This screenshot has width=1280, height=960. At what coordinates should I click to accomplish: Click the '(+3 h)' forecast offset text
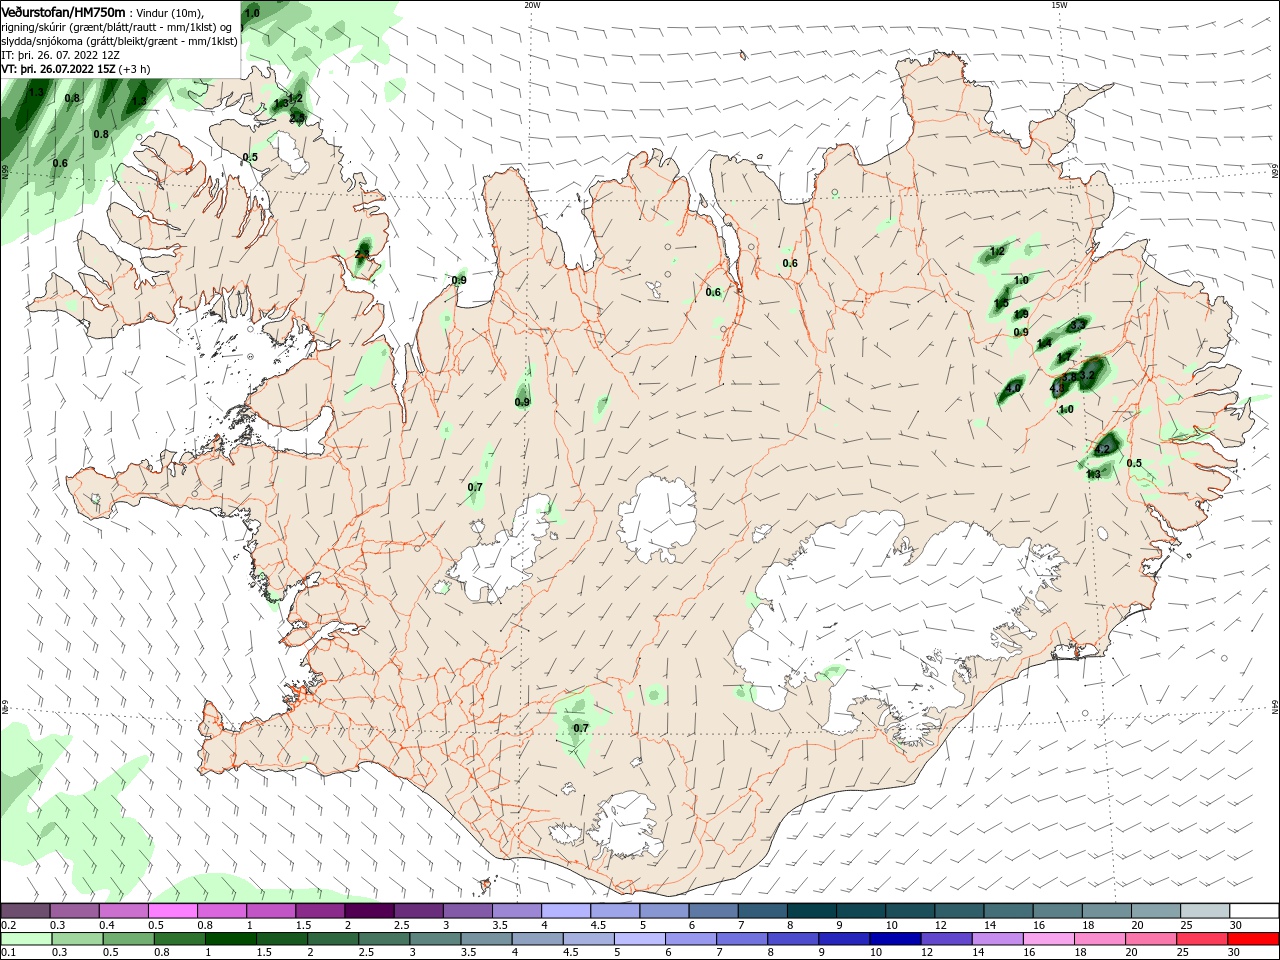(x=134, y=69)
